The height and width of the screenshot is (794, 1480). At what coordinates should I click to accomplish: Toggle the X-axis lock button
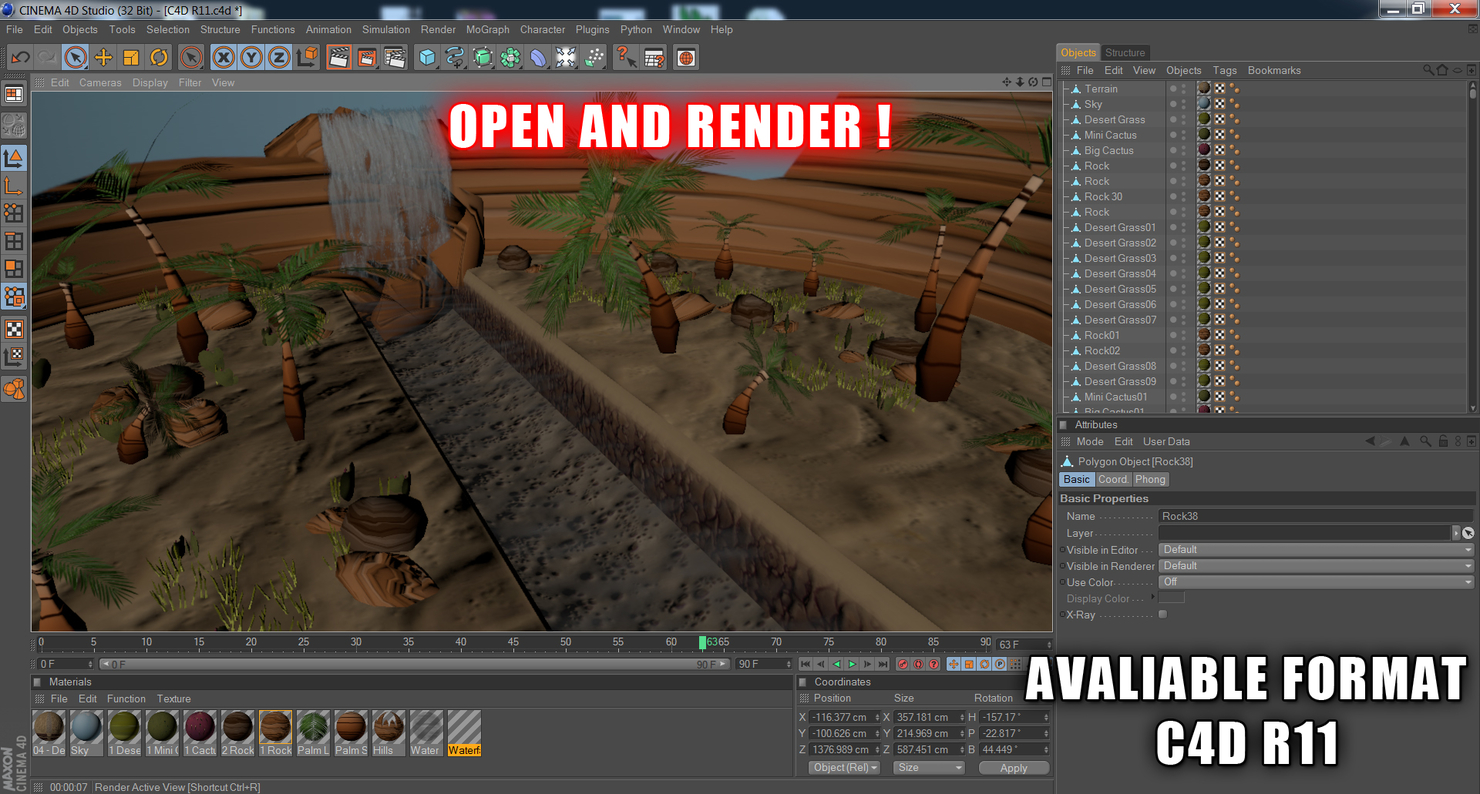pos(224,58)
